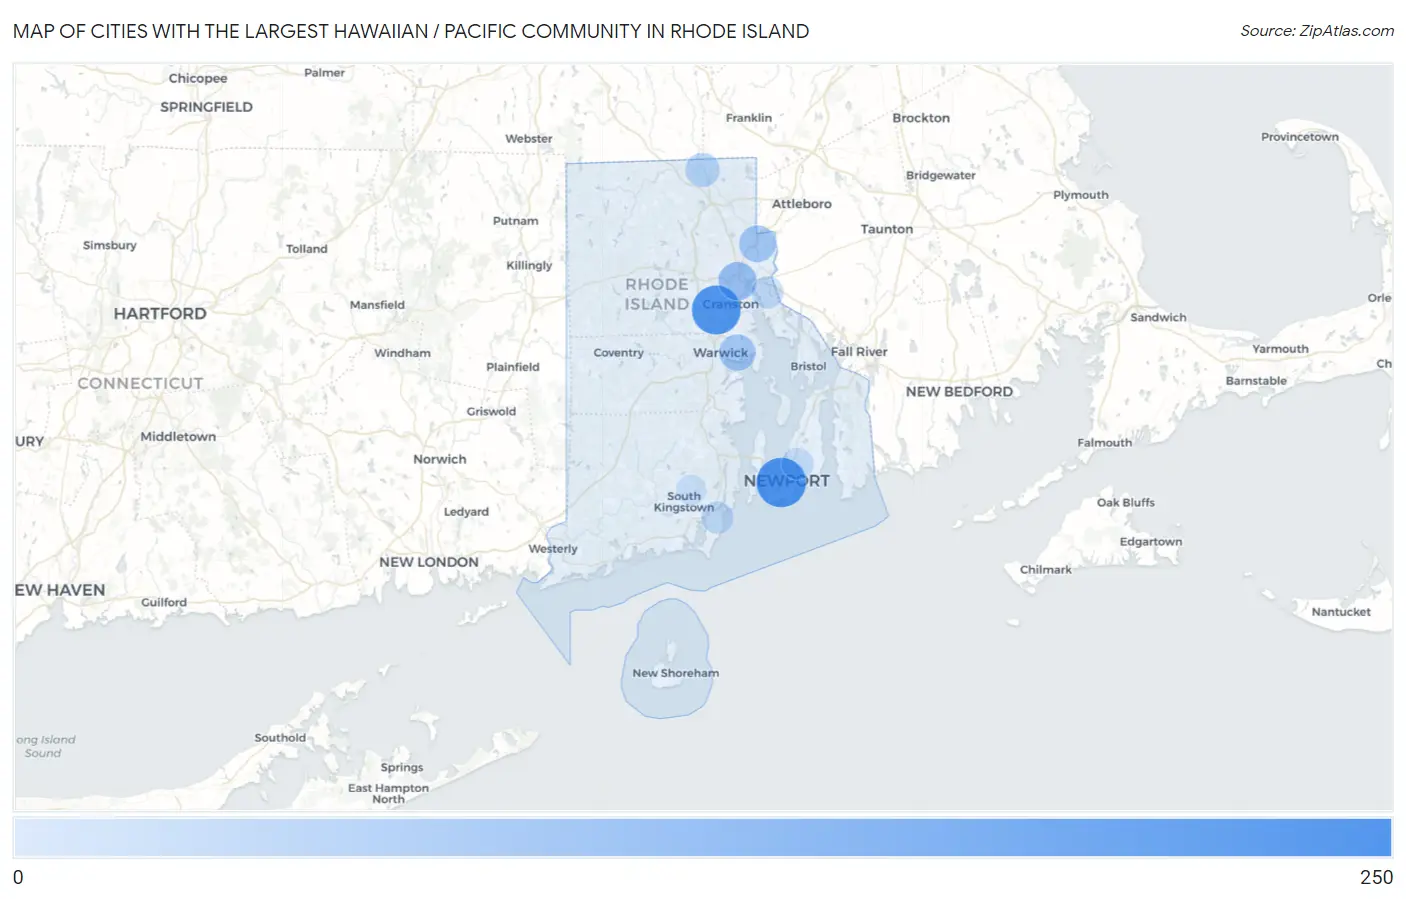This screenshot has width=1406, height=899.
Task: Click the 'Plainfield' town label
Action: coord(513,367)
